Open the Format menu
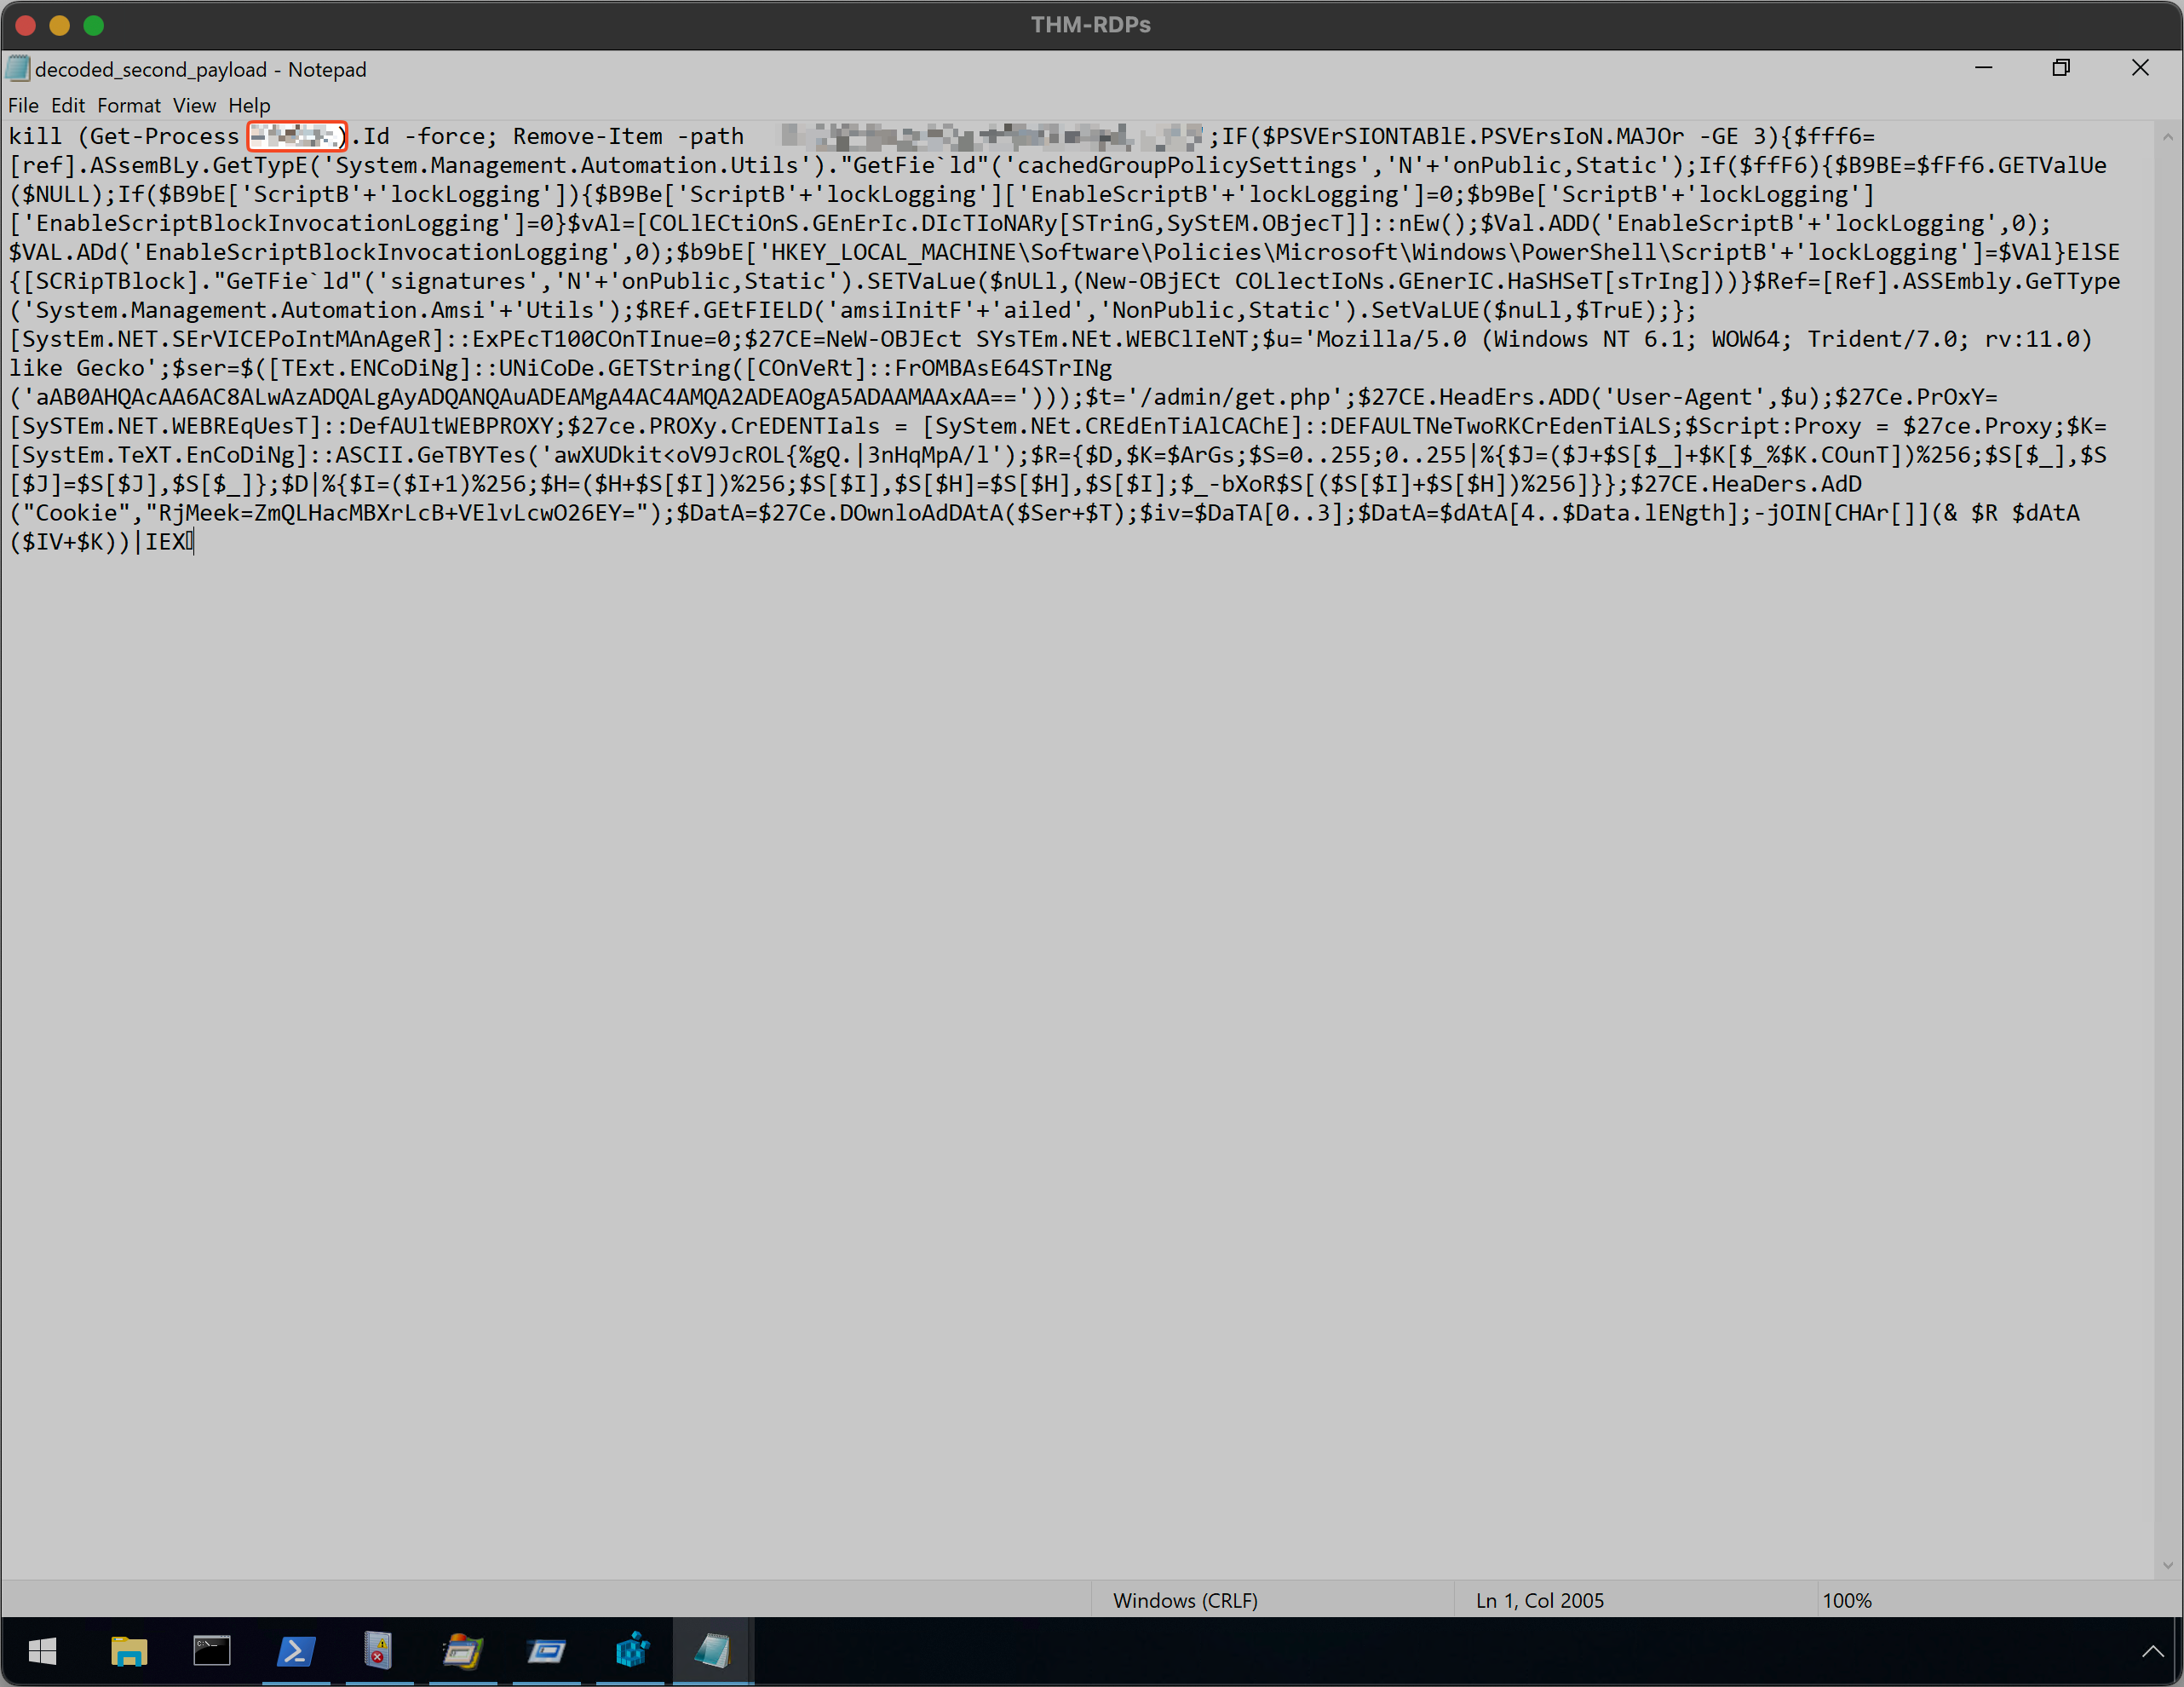The image size is (2184, 1687). tap(129, 105)
